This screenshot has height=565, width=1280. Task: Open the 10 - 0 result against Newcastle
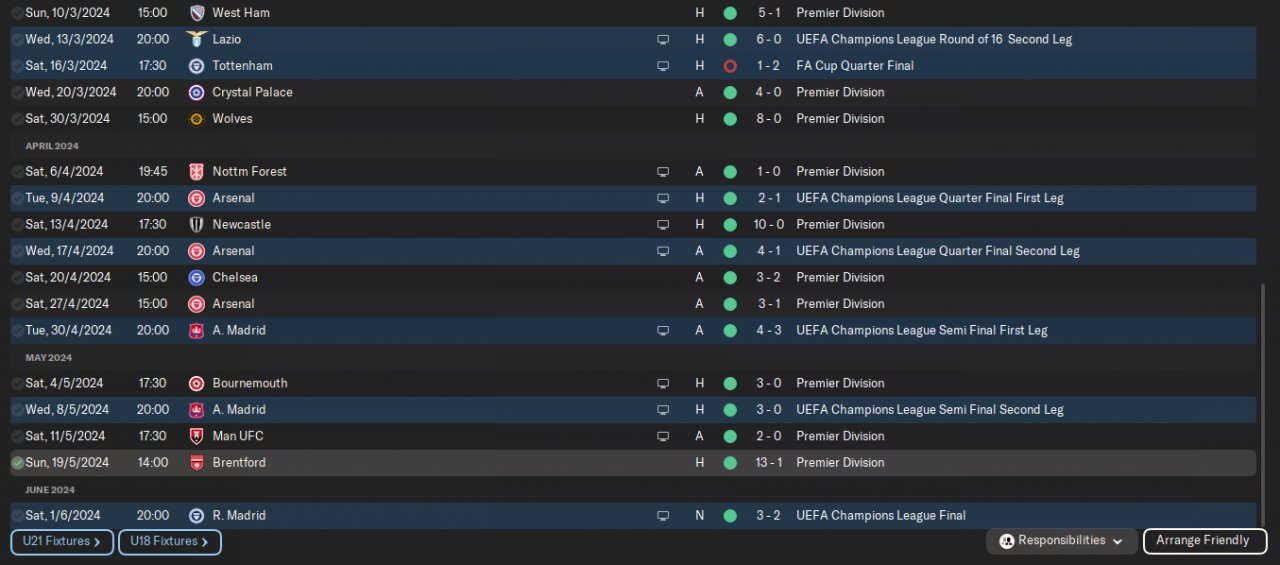point(769,225)
